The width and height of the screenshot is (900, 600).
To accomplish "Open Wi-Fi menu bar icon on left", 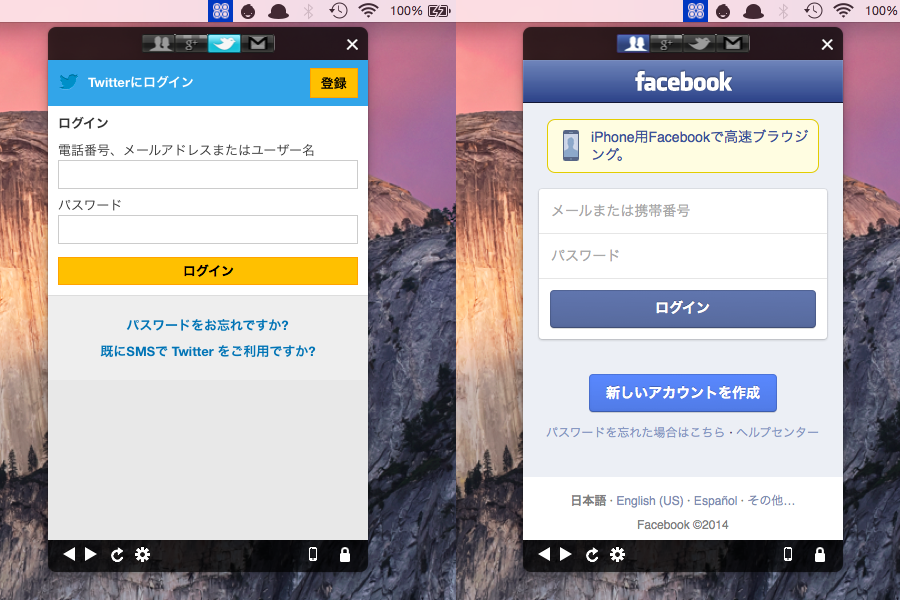I will tap(368, 10).
